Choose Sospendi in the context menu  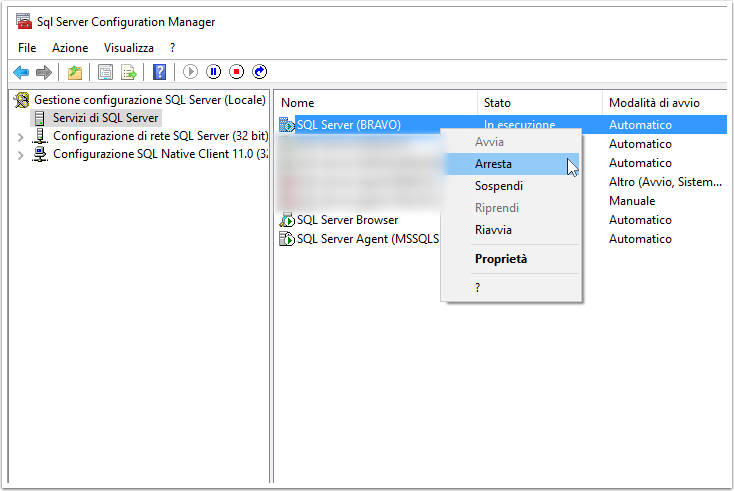coord(511,186)
